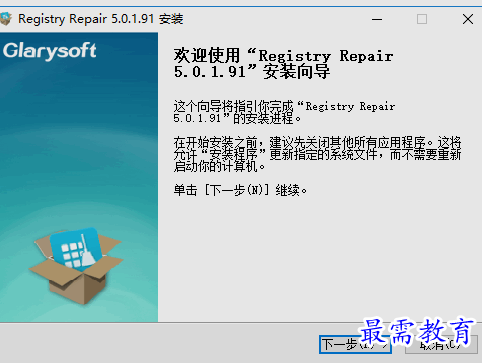Image resolution: width=482 pixels, height=363 pixels.
Task: Click the installer icon in the title bar
Action: click(5, 19)
